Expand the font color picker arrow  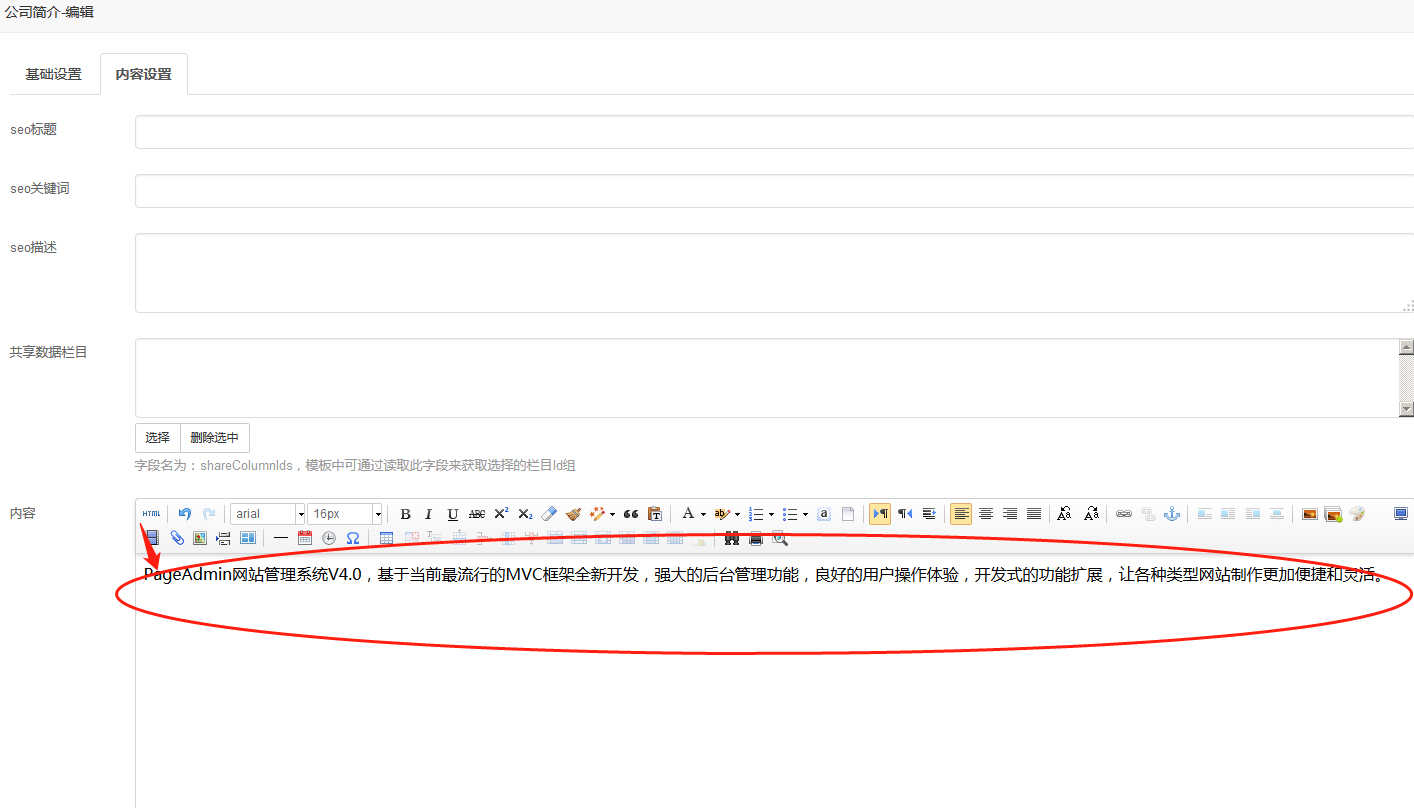703,514
